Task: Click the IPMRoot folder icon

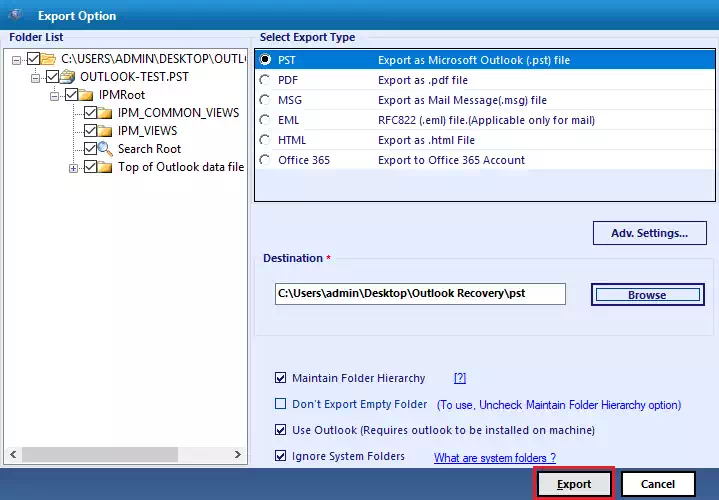Action: (x=86, y=95)
